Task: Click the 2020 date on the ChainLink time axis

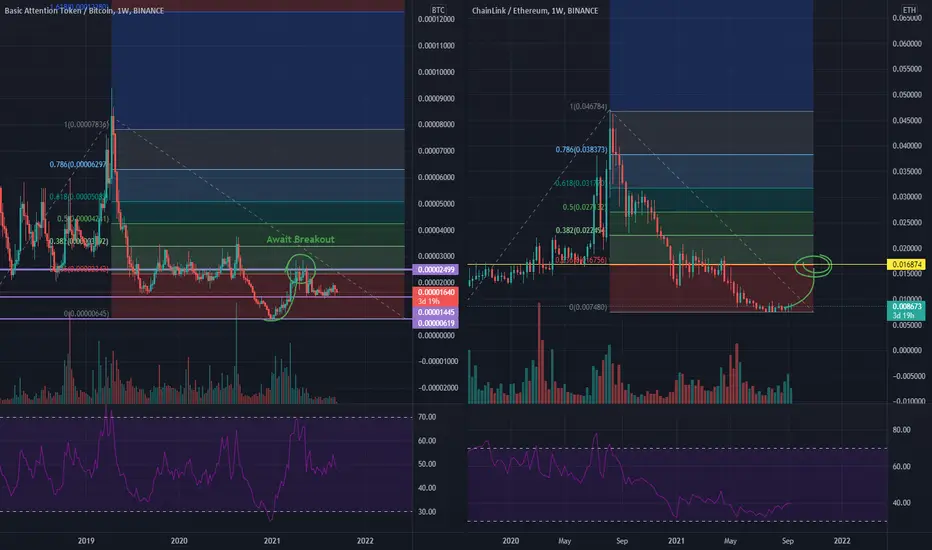Action: (511, 540)
